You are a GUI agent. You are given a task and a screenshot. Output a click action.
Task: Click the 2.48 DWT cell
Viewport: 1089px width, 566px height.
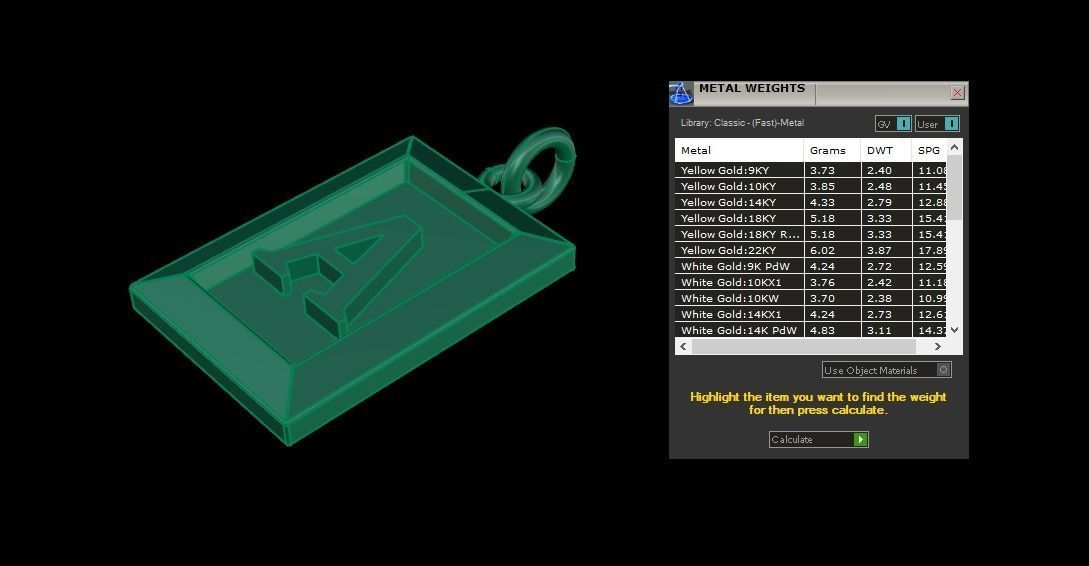click(886, 186)
